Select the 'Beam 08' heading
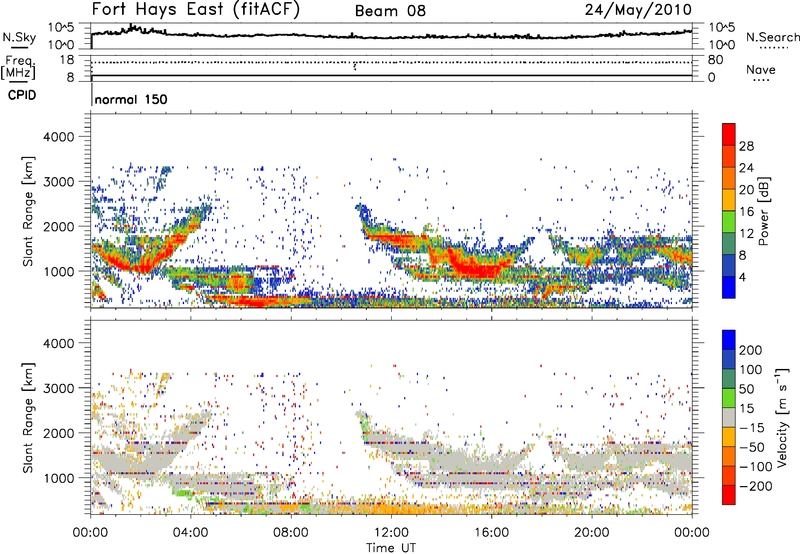Screen dimensions: 800x554 click(390, 11)
